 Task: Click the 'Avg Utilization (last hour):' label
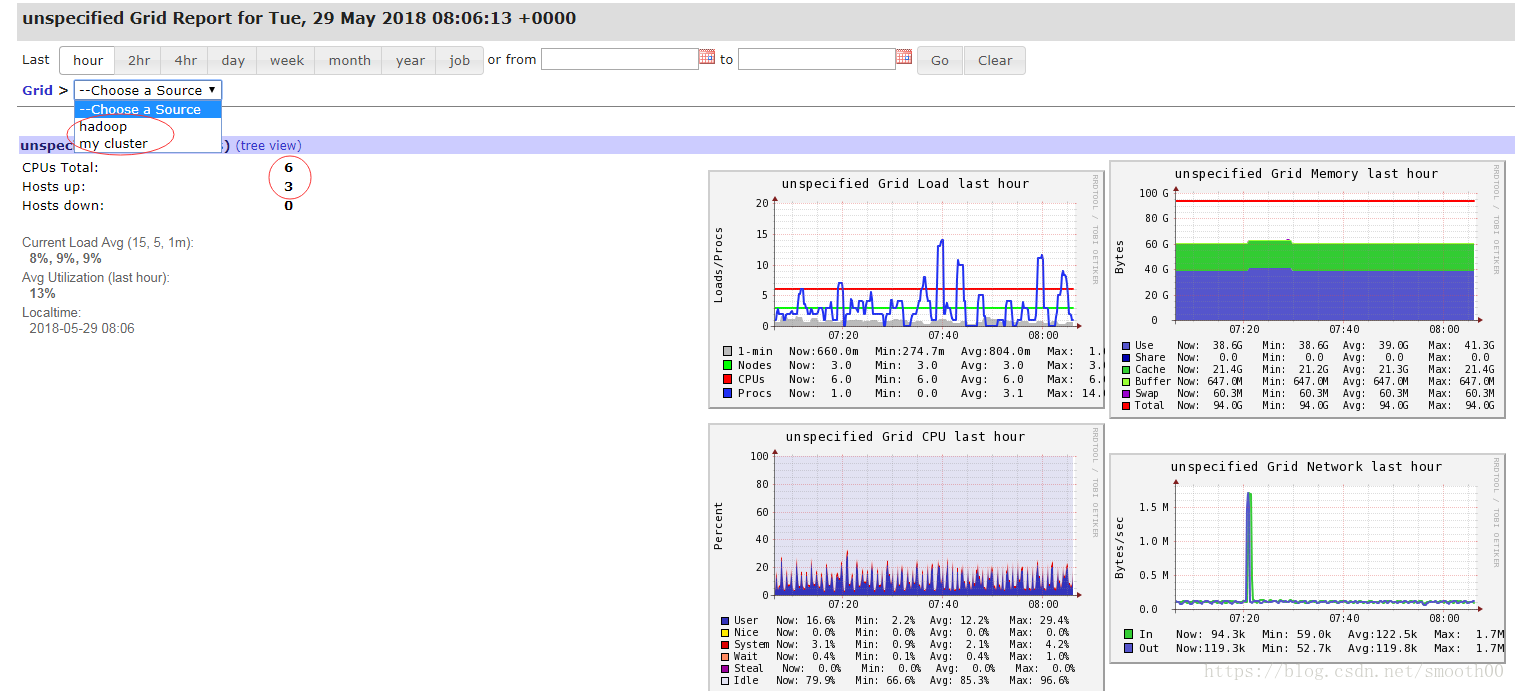point(96,277)
